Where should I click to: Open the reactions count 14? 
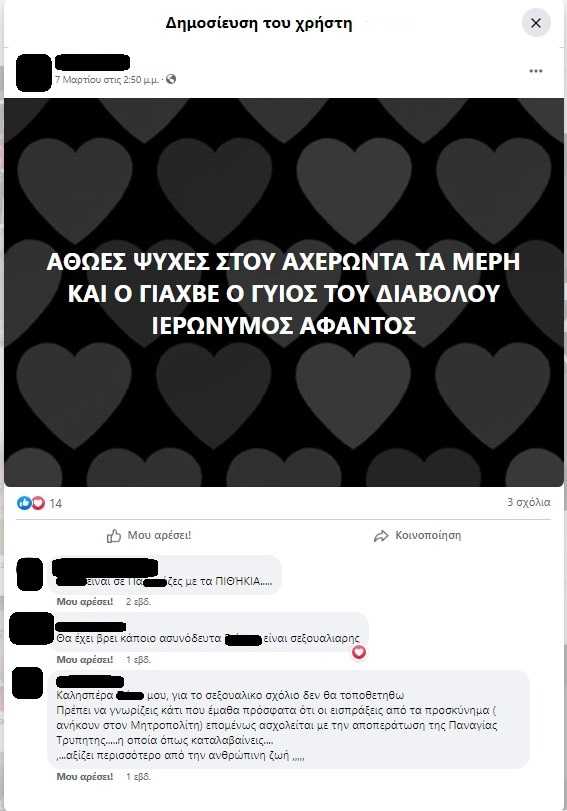point(56,503)
